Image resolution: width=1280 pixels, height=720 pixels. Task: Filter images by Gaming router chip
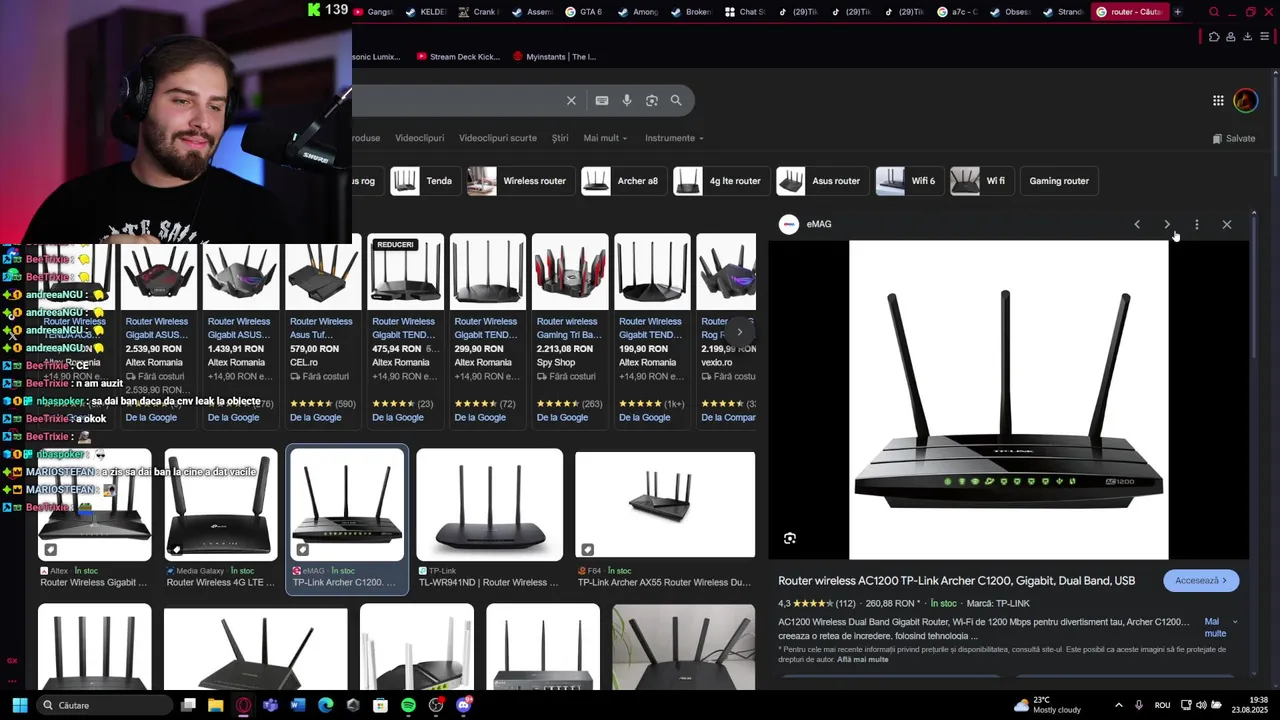click(1059, 181)
